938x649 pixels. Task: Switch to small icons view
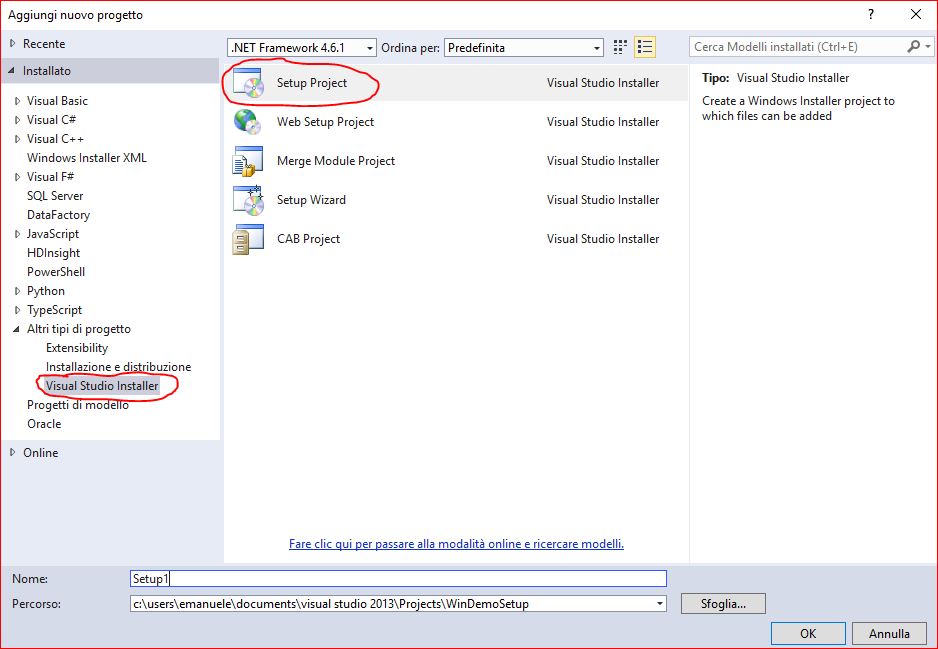(x=620, y=47)
